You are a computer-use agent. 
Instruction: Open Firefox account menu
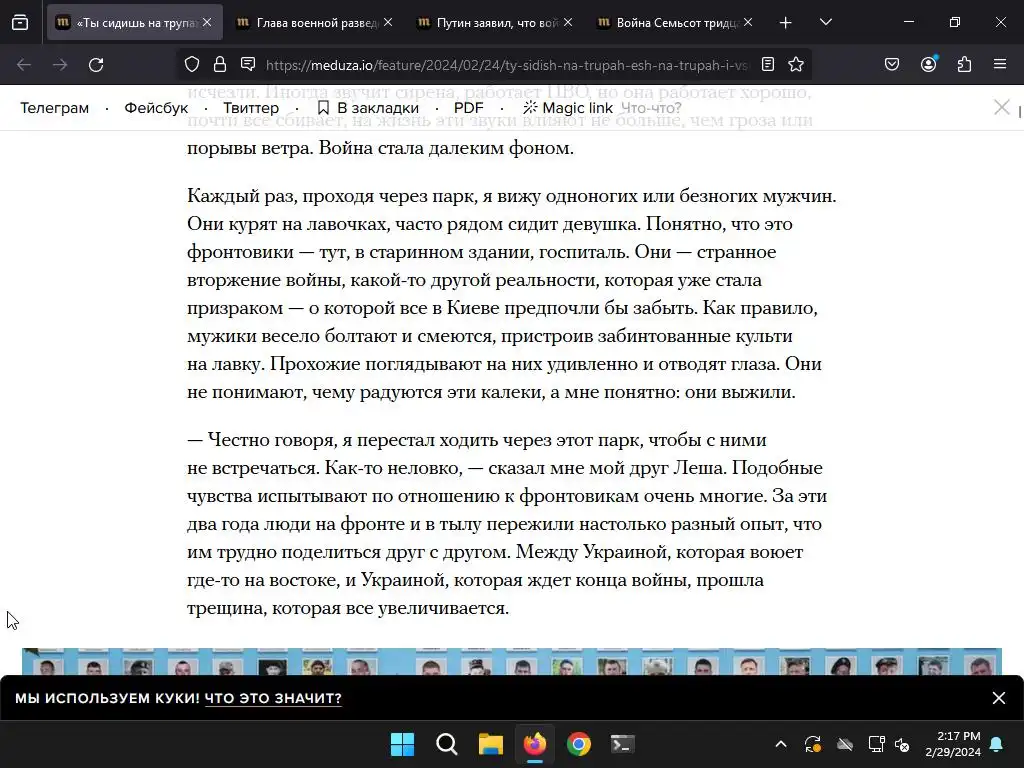929,64
